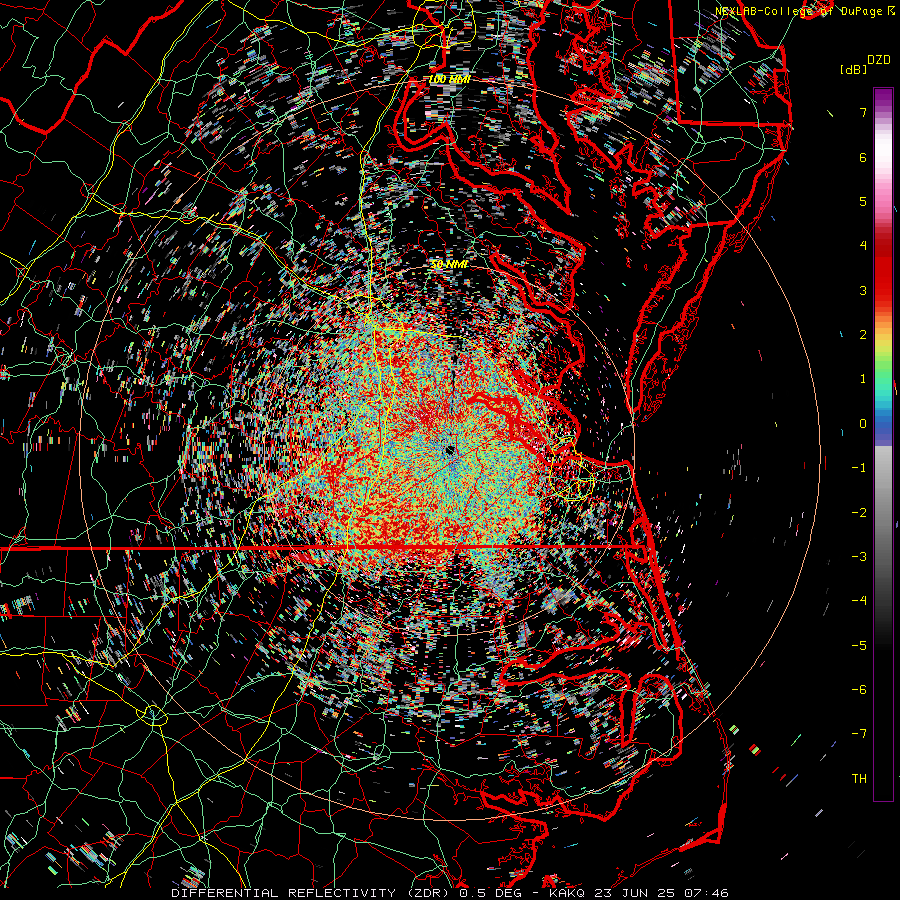The width and height of the screenshot is (900, 900).
Task: Click the ZDR color scale bar
Action: [883, 444]
